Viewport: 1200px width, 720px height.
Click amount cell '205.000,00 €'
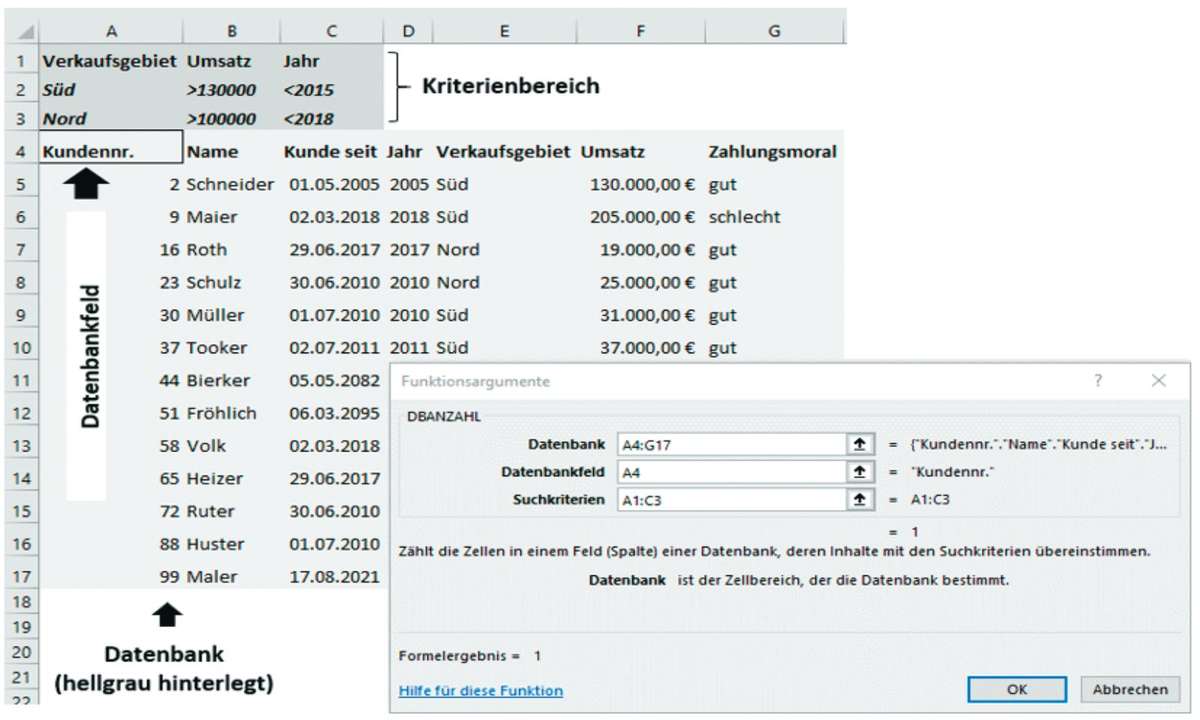640,217
